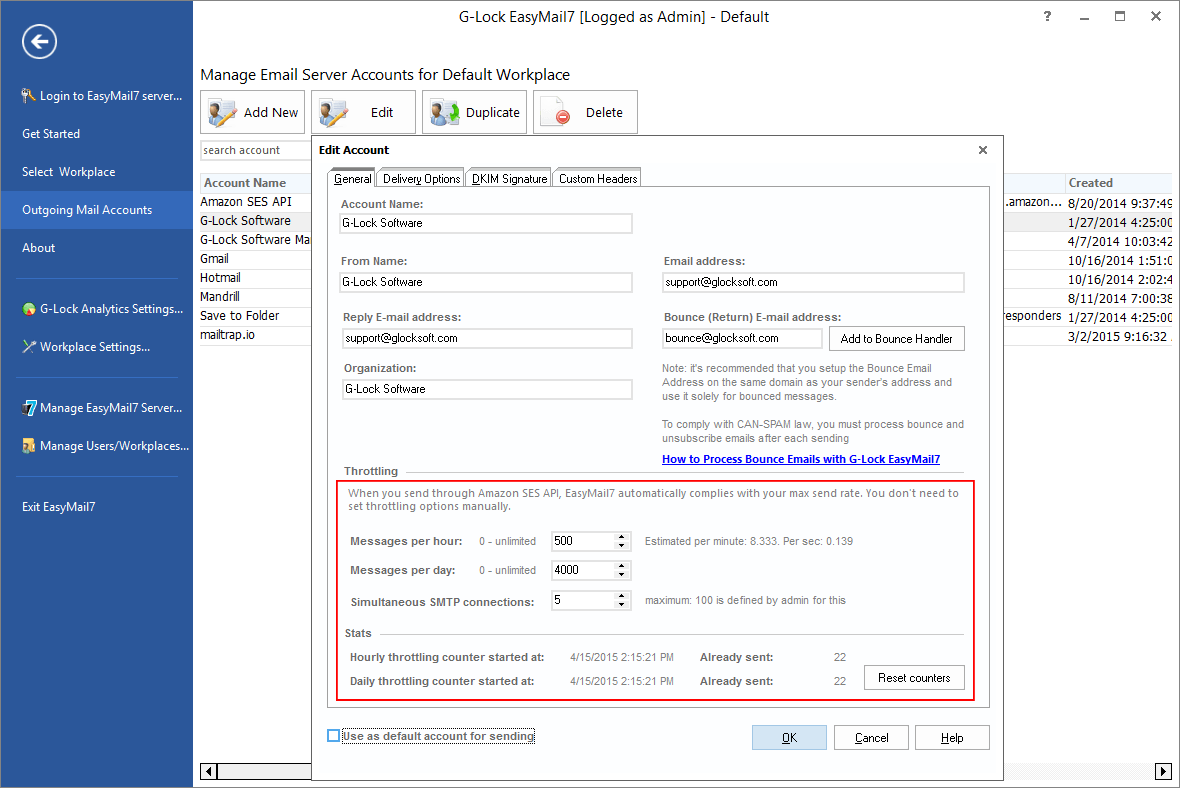Open How to Process Bounce Emails link
1180x788 pixels.
point(800,458)
